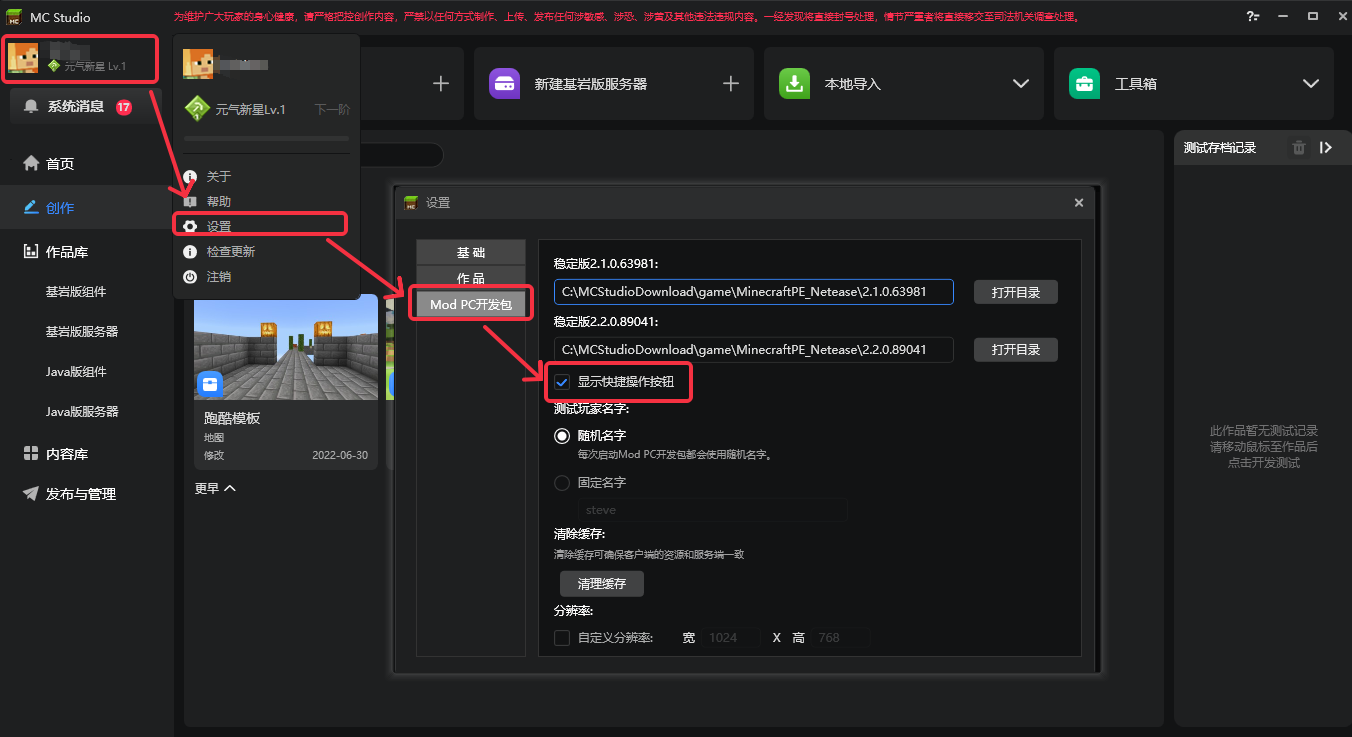This screenshot has height=737, width=1352.
Task: Select the 随机名字 radio button
Action: pos(562,436)
